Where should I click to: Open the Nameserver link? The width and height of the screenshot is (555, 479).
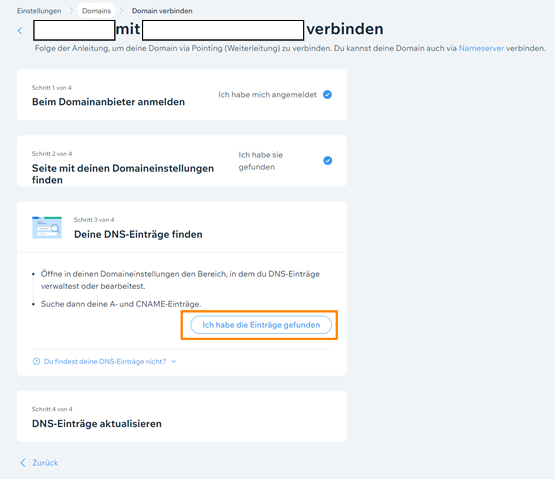(481, 48)
